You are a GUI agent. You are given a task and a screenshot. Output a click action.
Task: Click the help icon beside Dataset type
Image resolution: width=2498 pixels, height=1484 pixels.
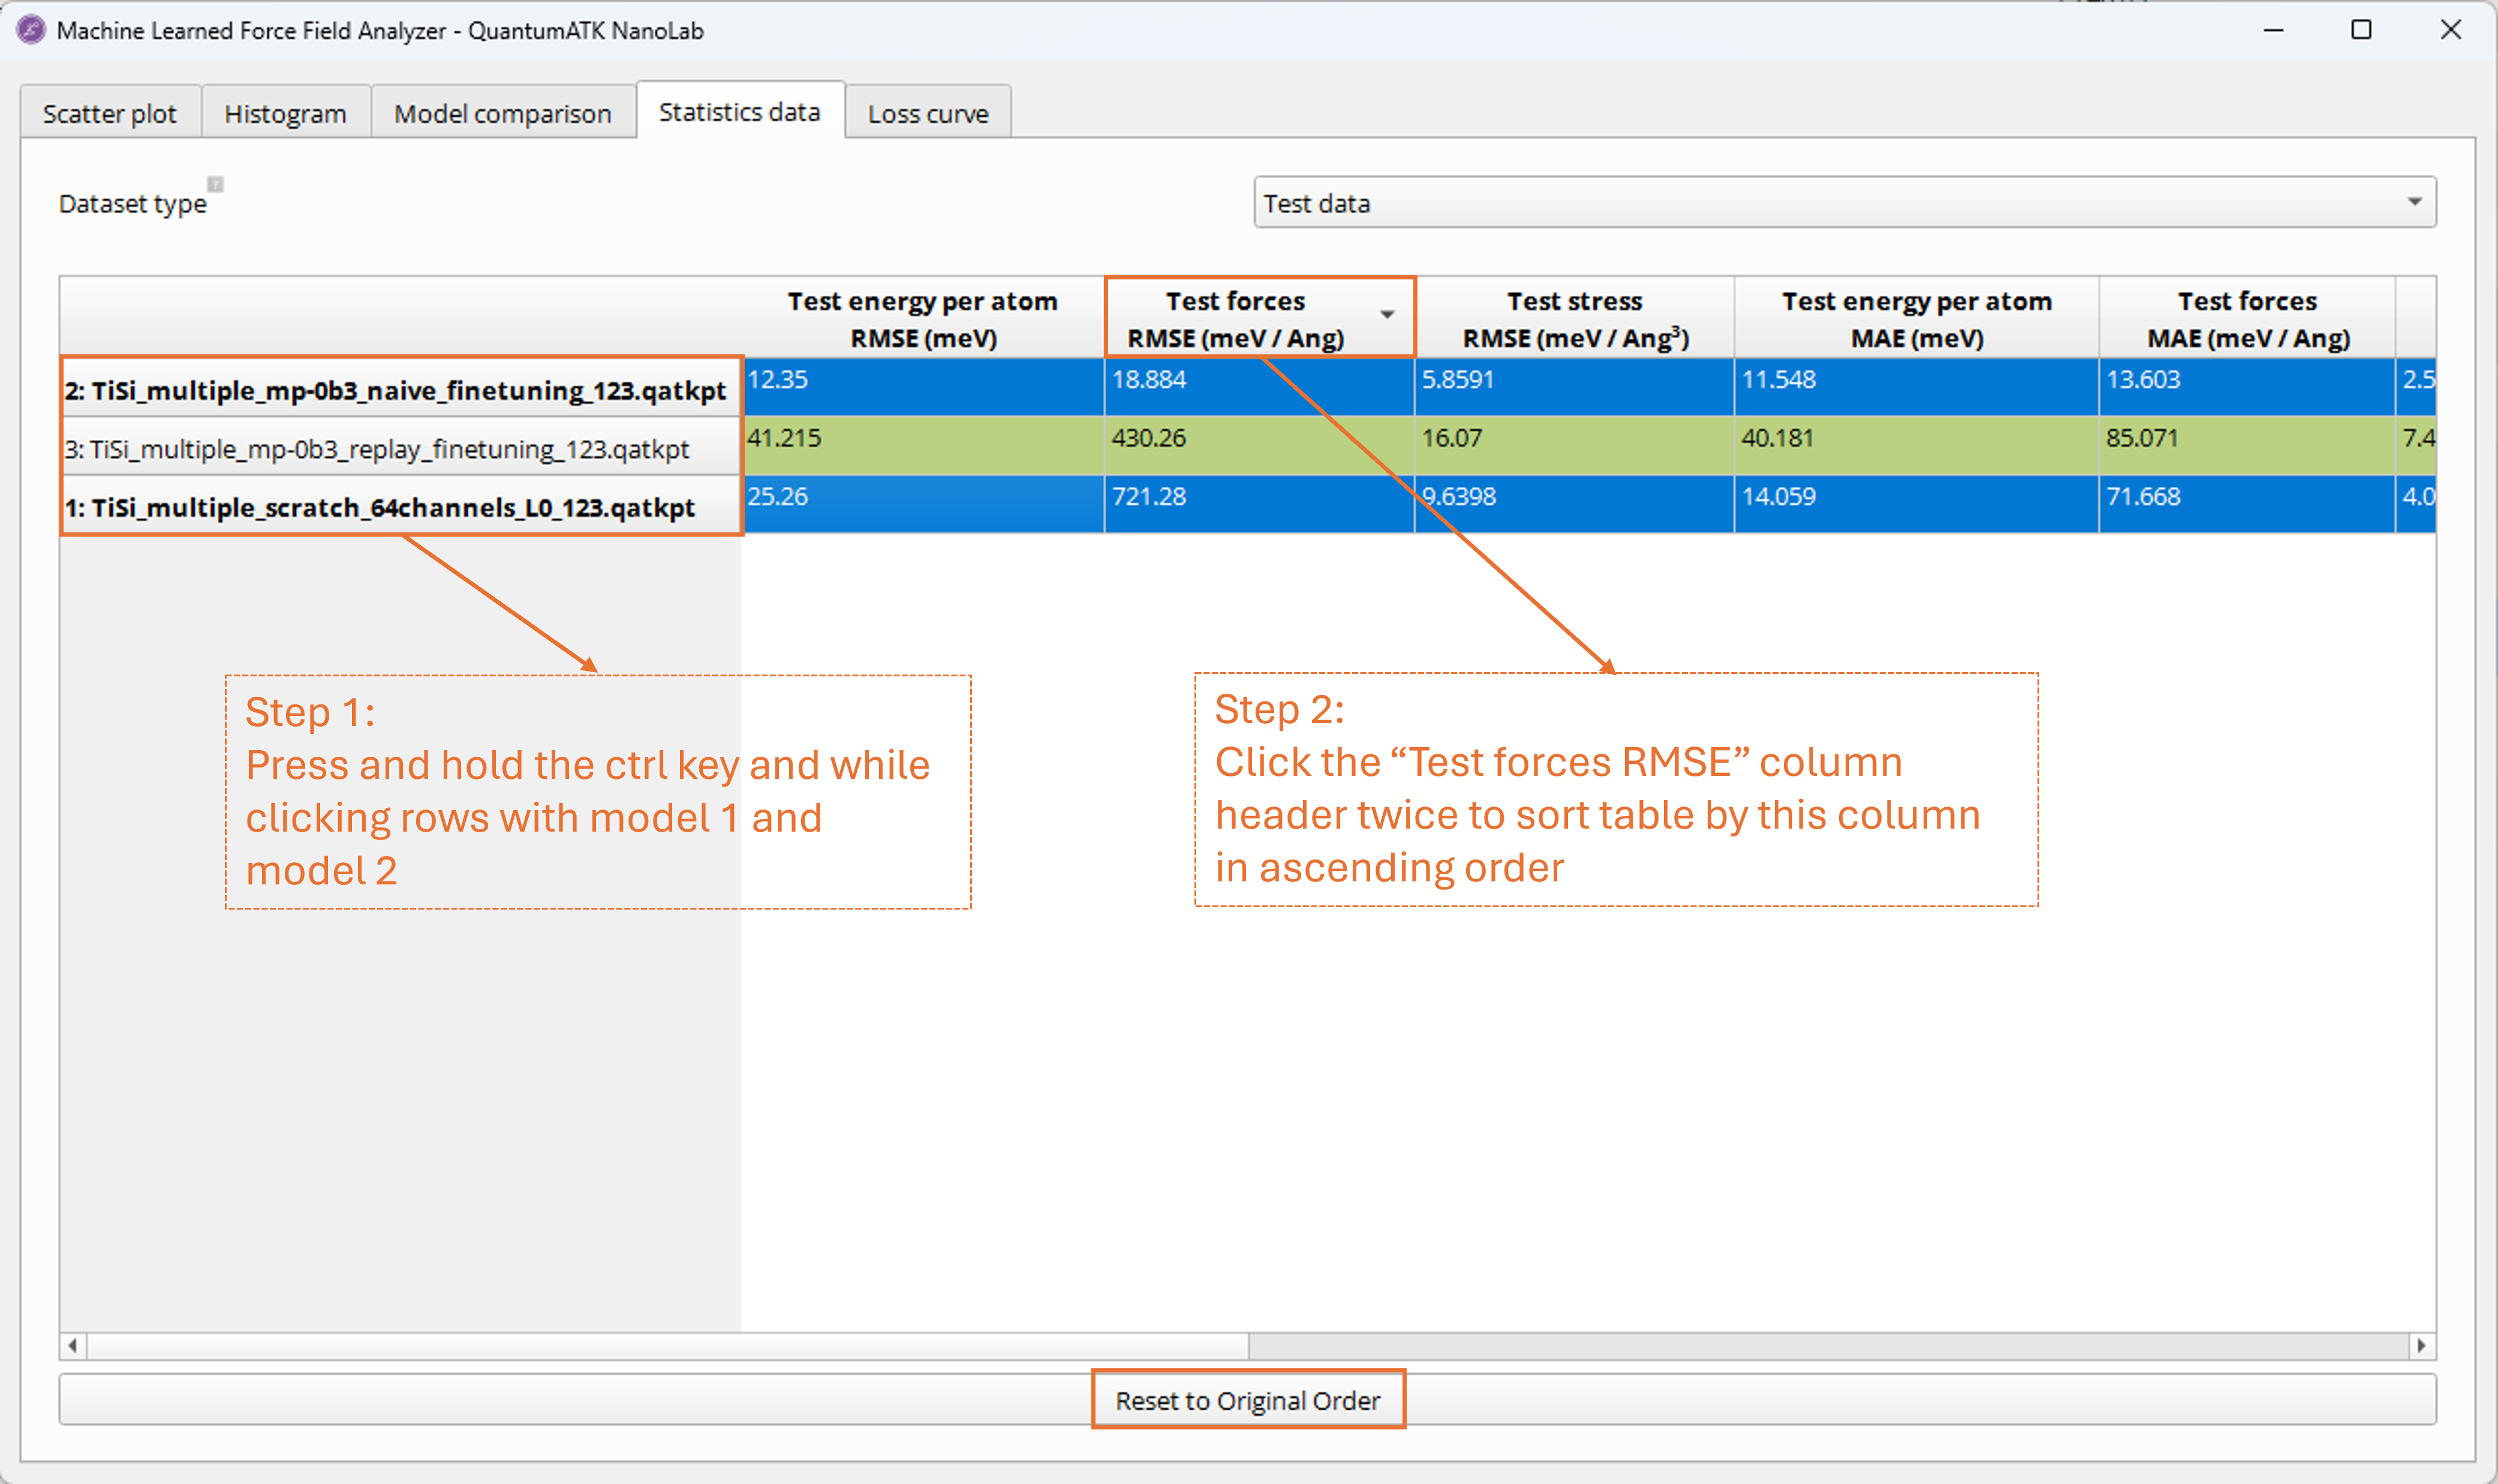[x=215, y=184]
